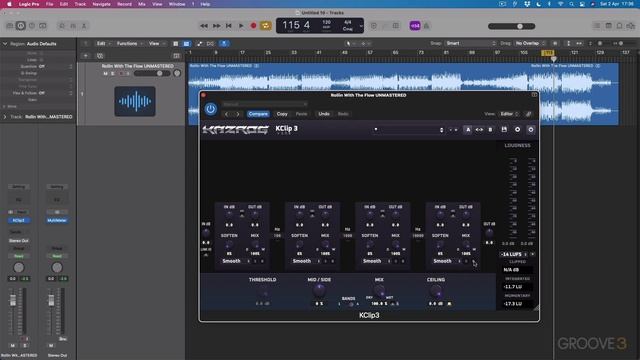Click the Ceiling 0.0 dB value field
Viewport: 640px width, 360px height.
436,304
